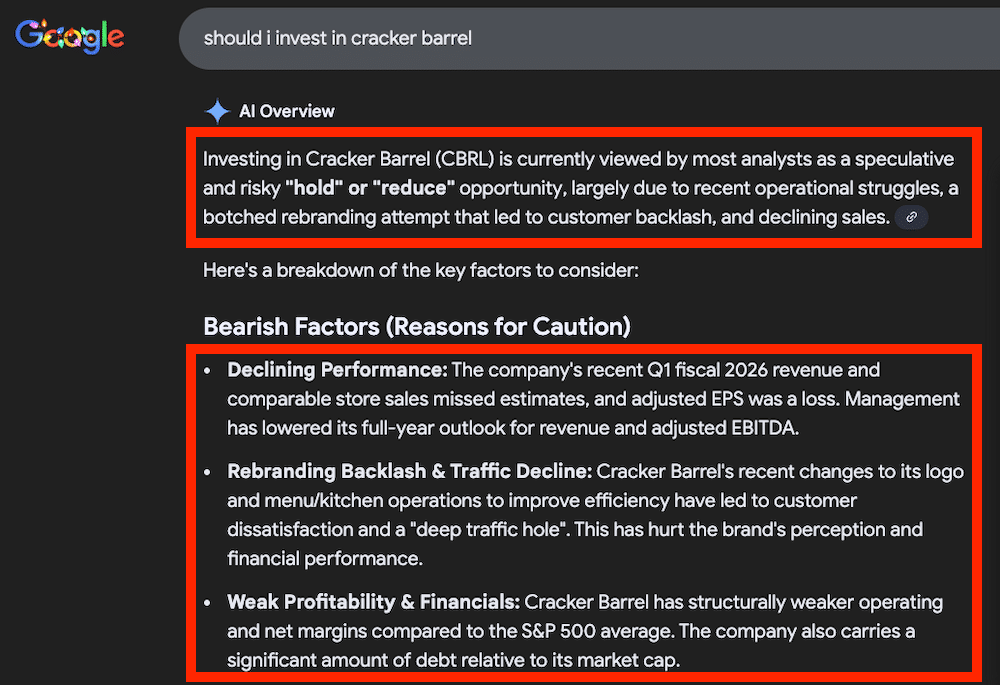Open the source link chip icon after "declining sales."

[911, 217]
